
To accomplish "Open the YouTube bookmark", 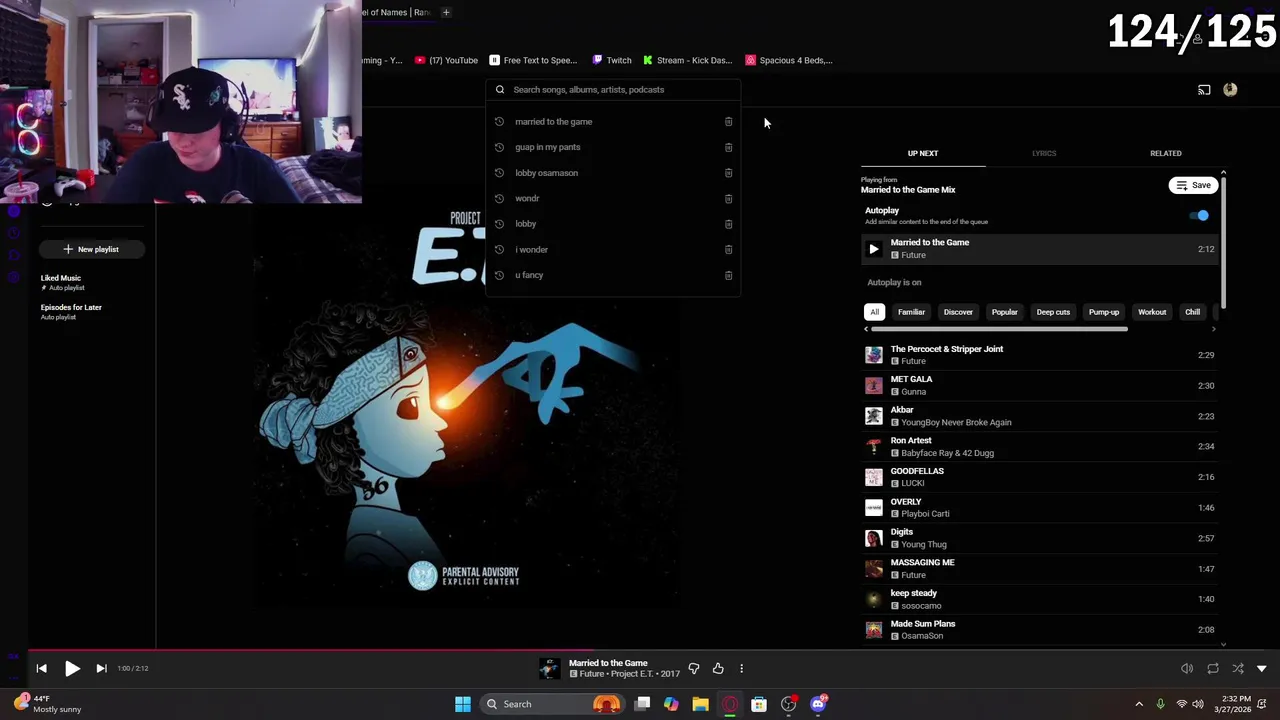I will (446, 60).
